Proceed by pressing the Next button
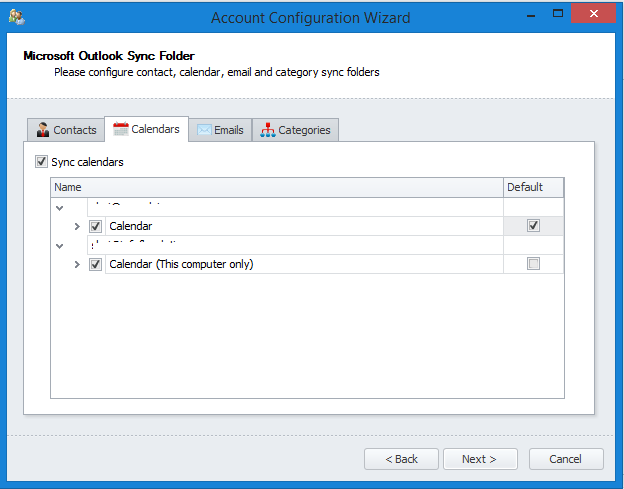Image resolution: width=624 pixels, height=489 pixels. click(479, 459)
